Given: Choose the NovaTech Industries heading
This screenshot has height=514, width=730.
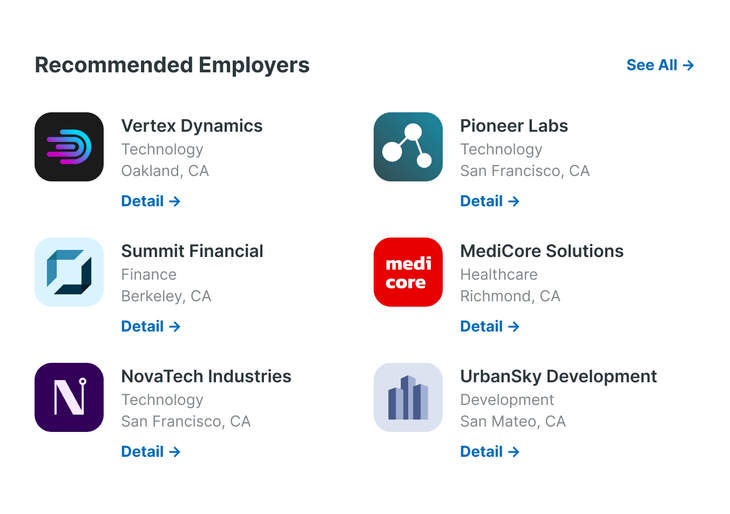Looking at the screenshot, I should 206,376.
